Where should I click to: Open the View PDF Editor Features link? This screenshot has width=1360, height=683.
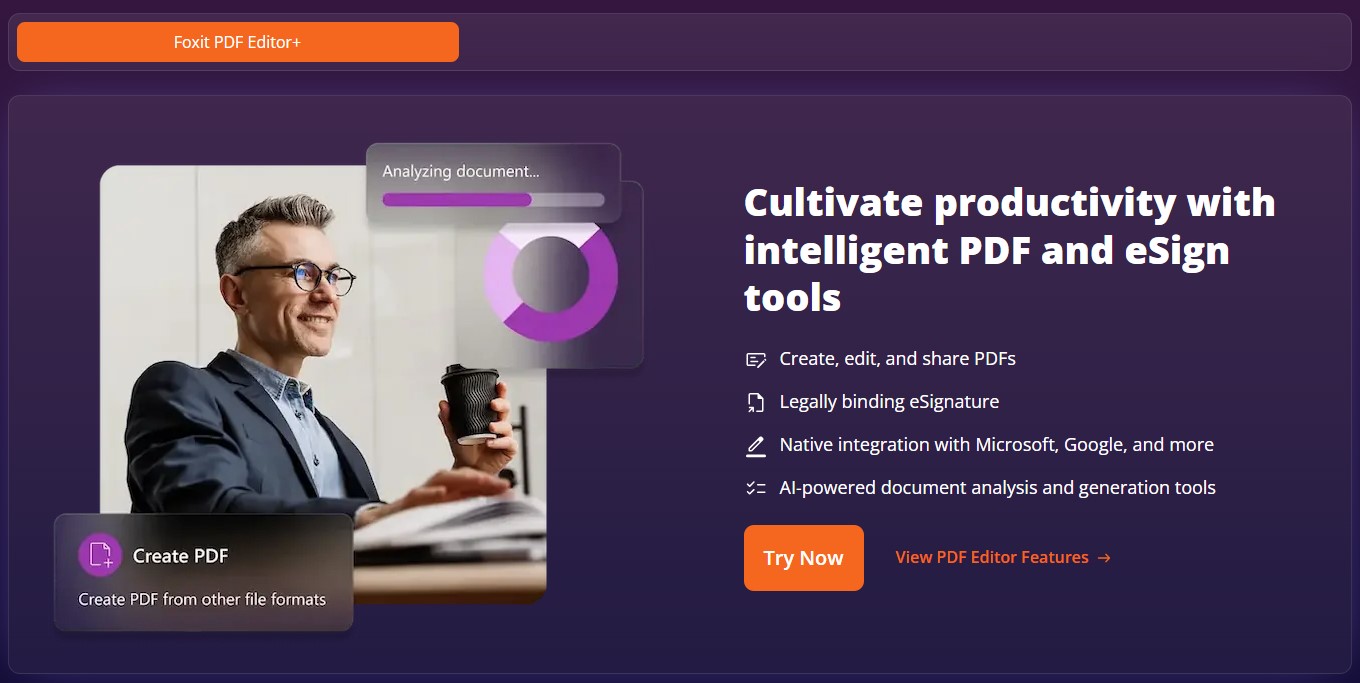[x=1003, y=558]
